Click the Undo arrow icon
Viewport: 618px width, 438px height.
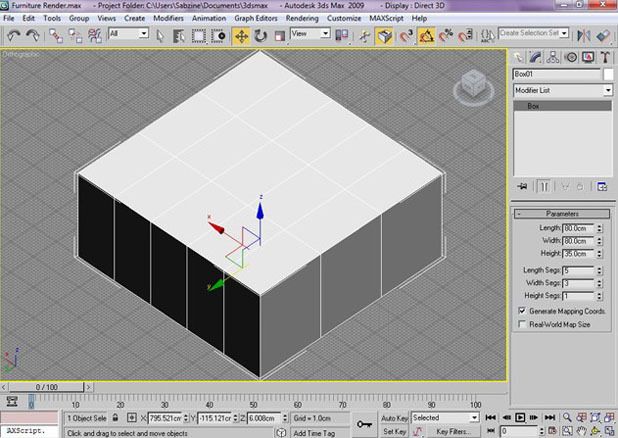click(13, 36)
